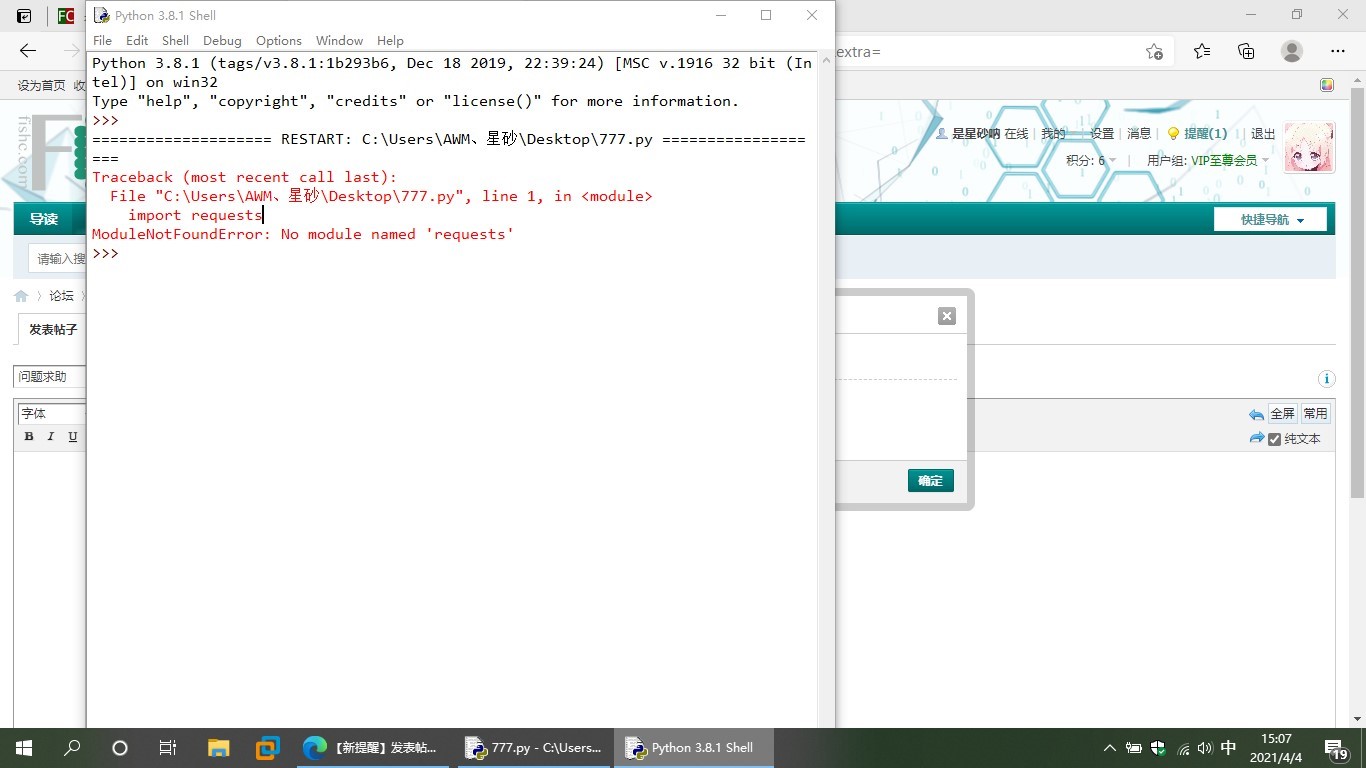Expand the 用户组 VIP至尊会员 dropdown
The height and width of the screenshot is (768, 1366).
[1207, 160]
